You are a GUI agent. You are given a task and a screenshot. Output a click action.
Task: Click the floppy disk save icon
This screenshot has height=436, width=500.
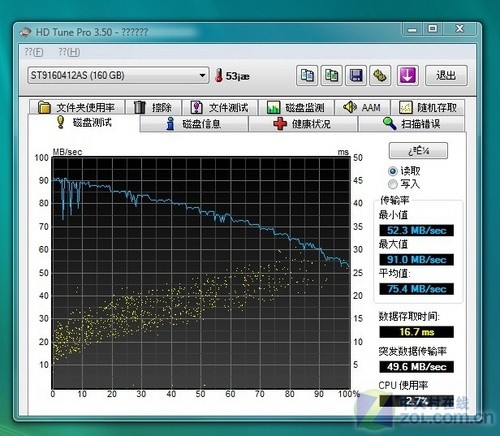(356, 75)
